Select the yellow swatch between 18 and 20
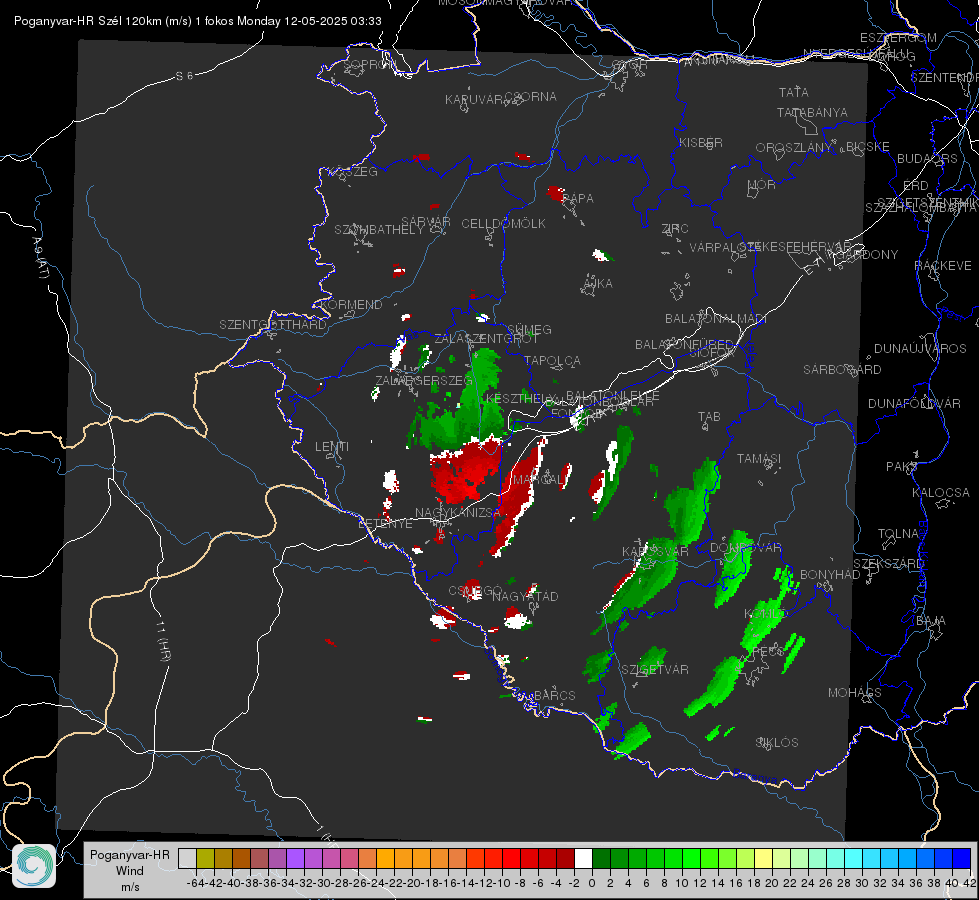The height and width of the screenshot is (900, 979). point(763,858)
